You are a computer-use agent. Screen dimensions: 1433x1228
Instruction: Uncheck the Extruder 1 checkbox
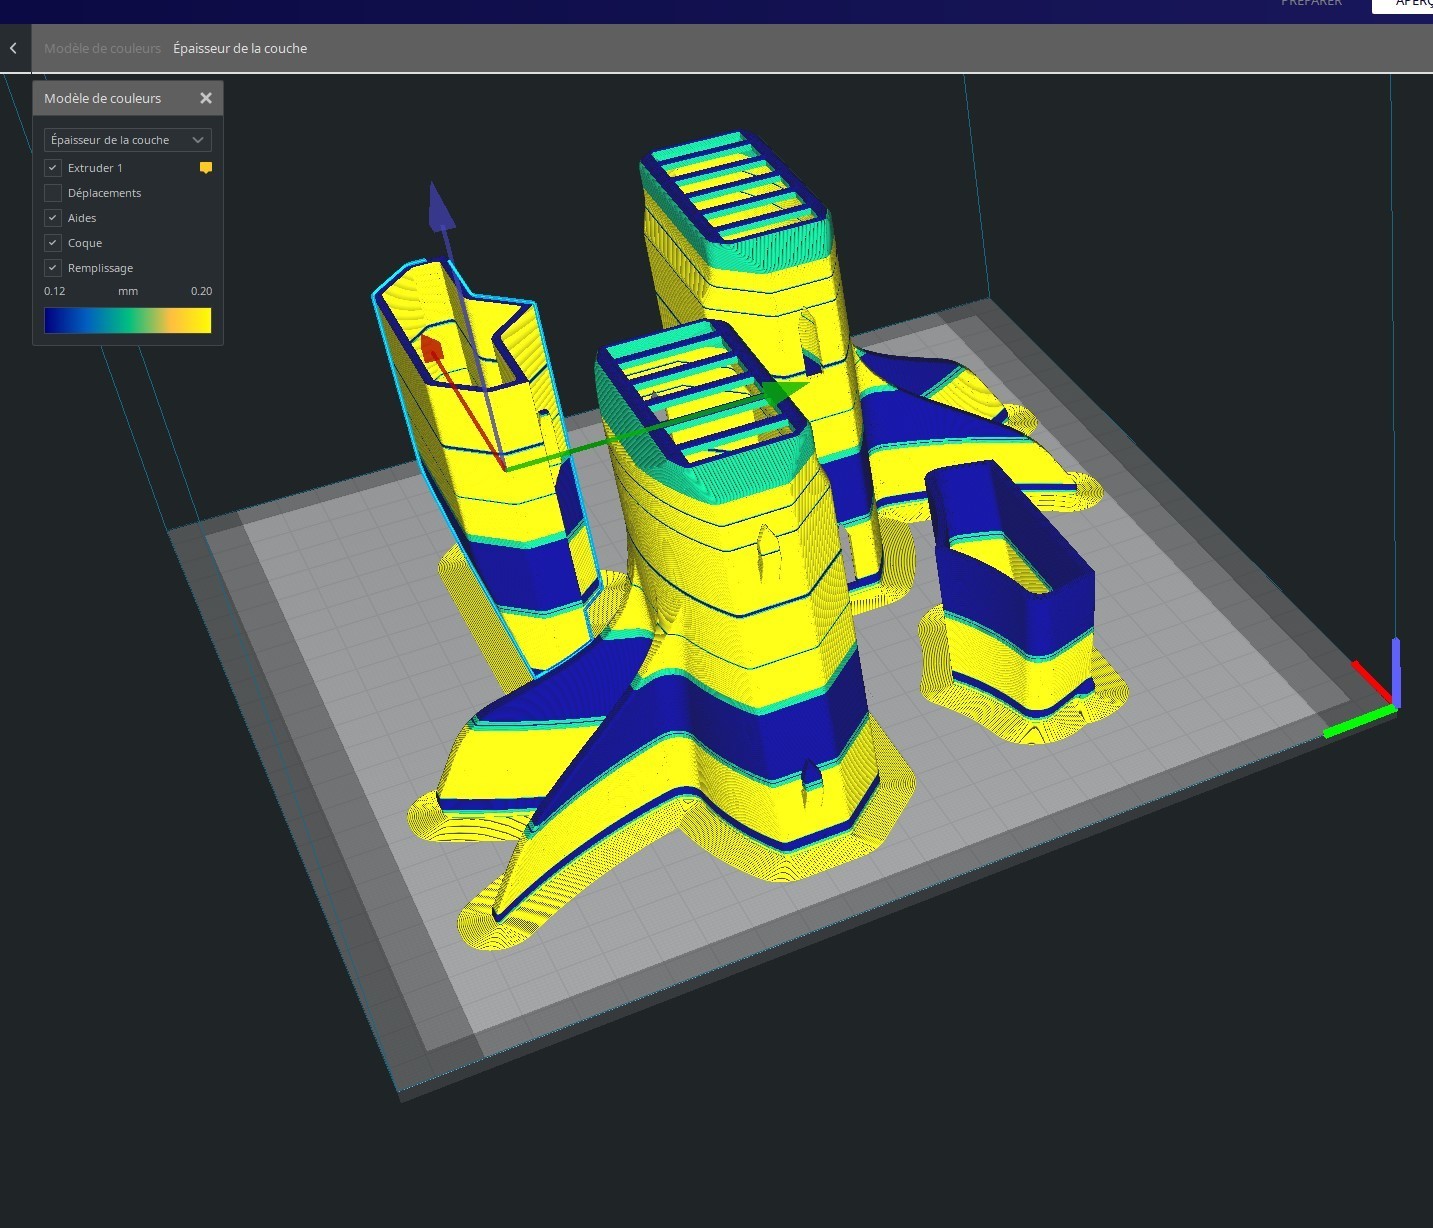(x=53, y=168)
